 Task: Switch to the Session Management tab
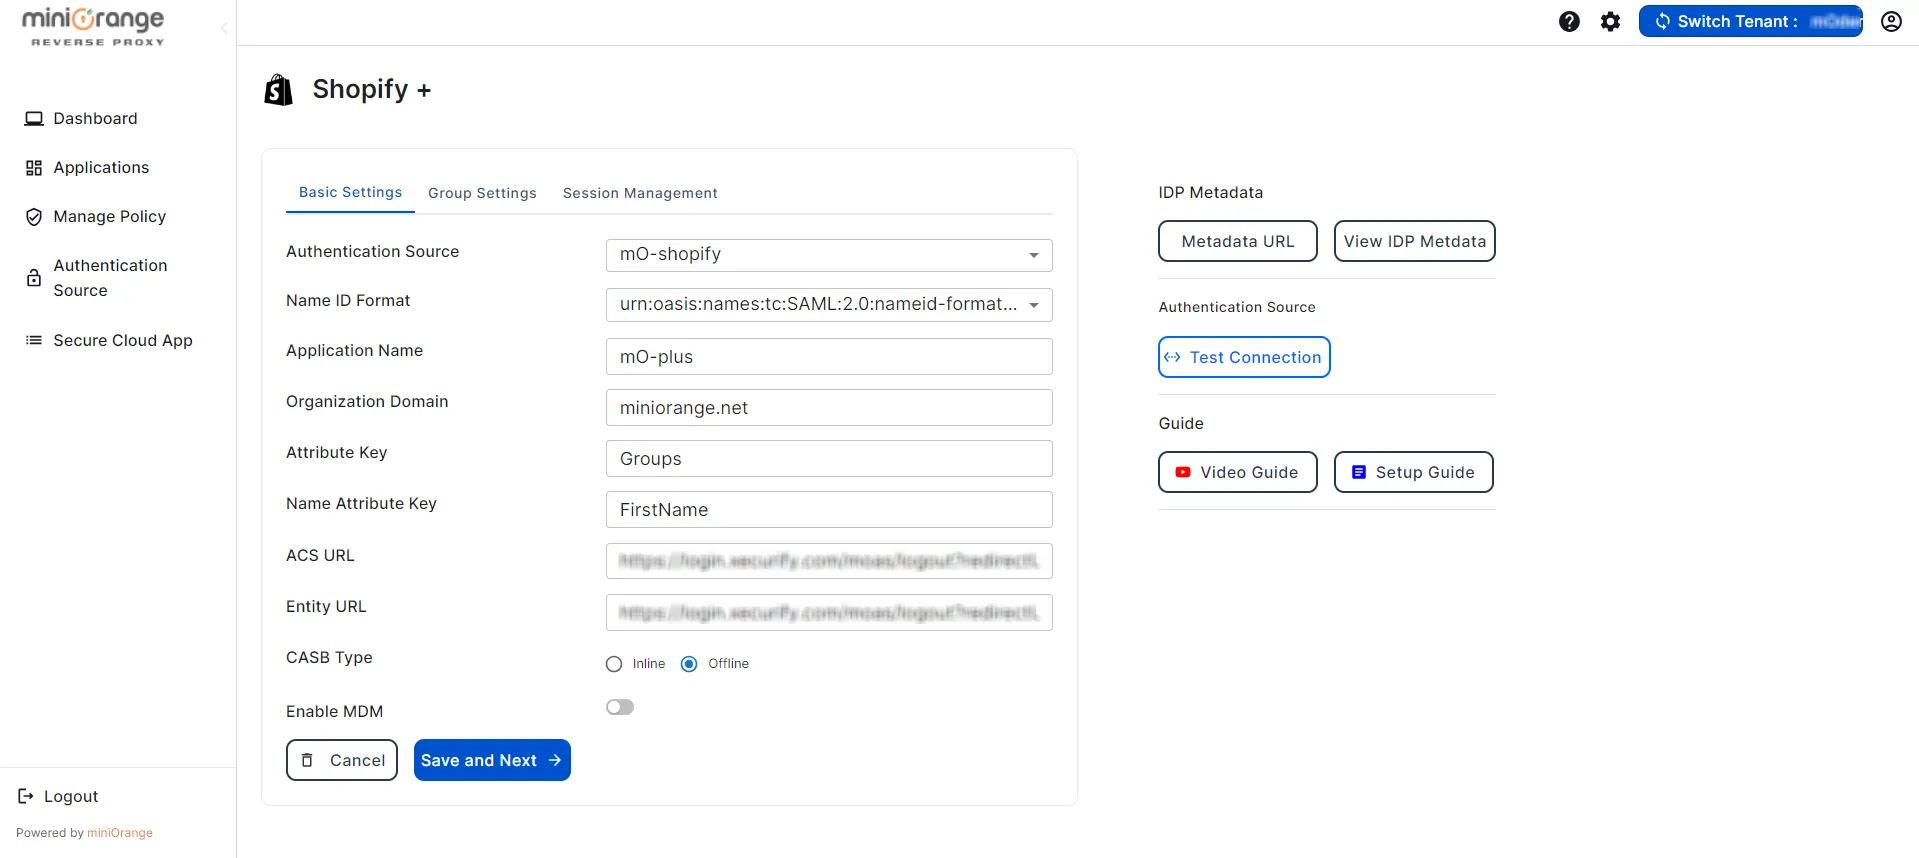[x=640, y=193]
